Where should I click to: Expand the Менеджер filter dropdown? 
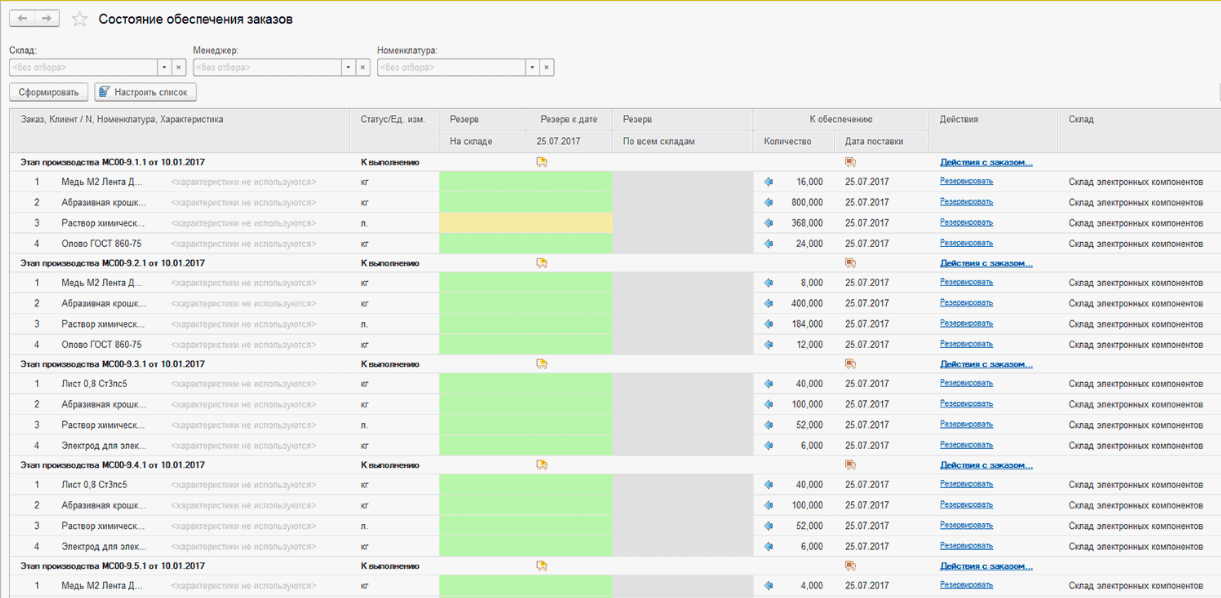348,67
